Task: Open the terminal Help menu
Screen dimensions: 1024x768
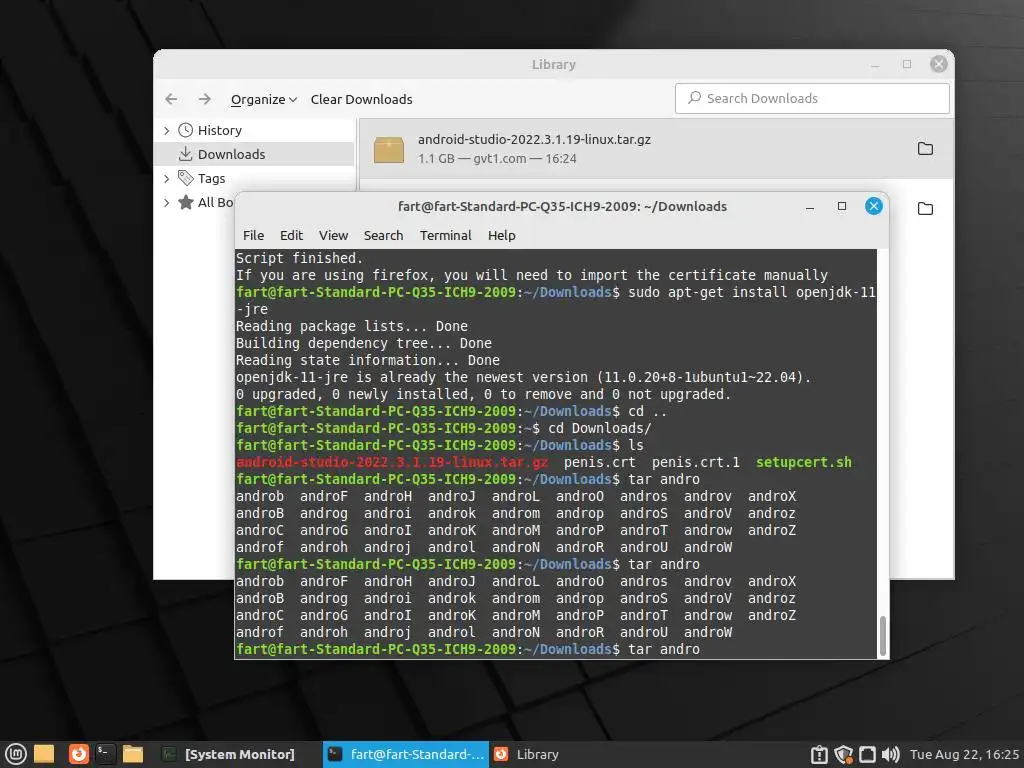Action: point(502,235)
